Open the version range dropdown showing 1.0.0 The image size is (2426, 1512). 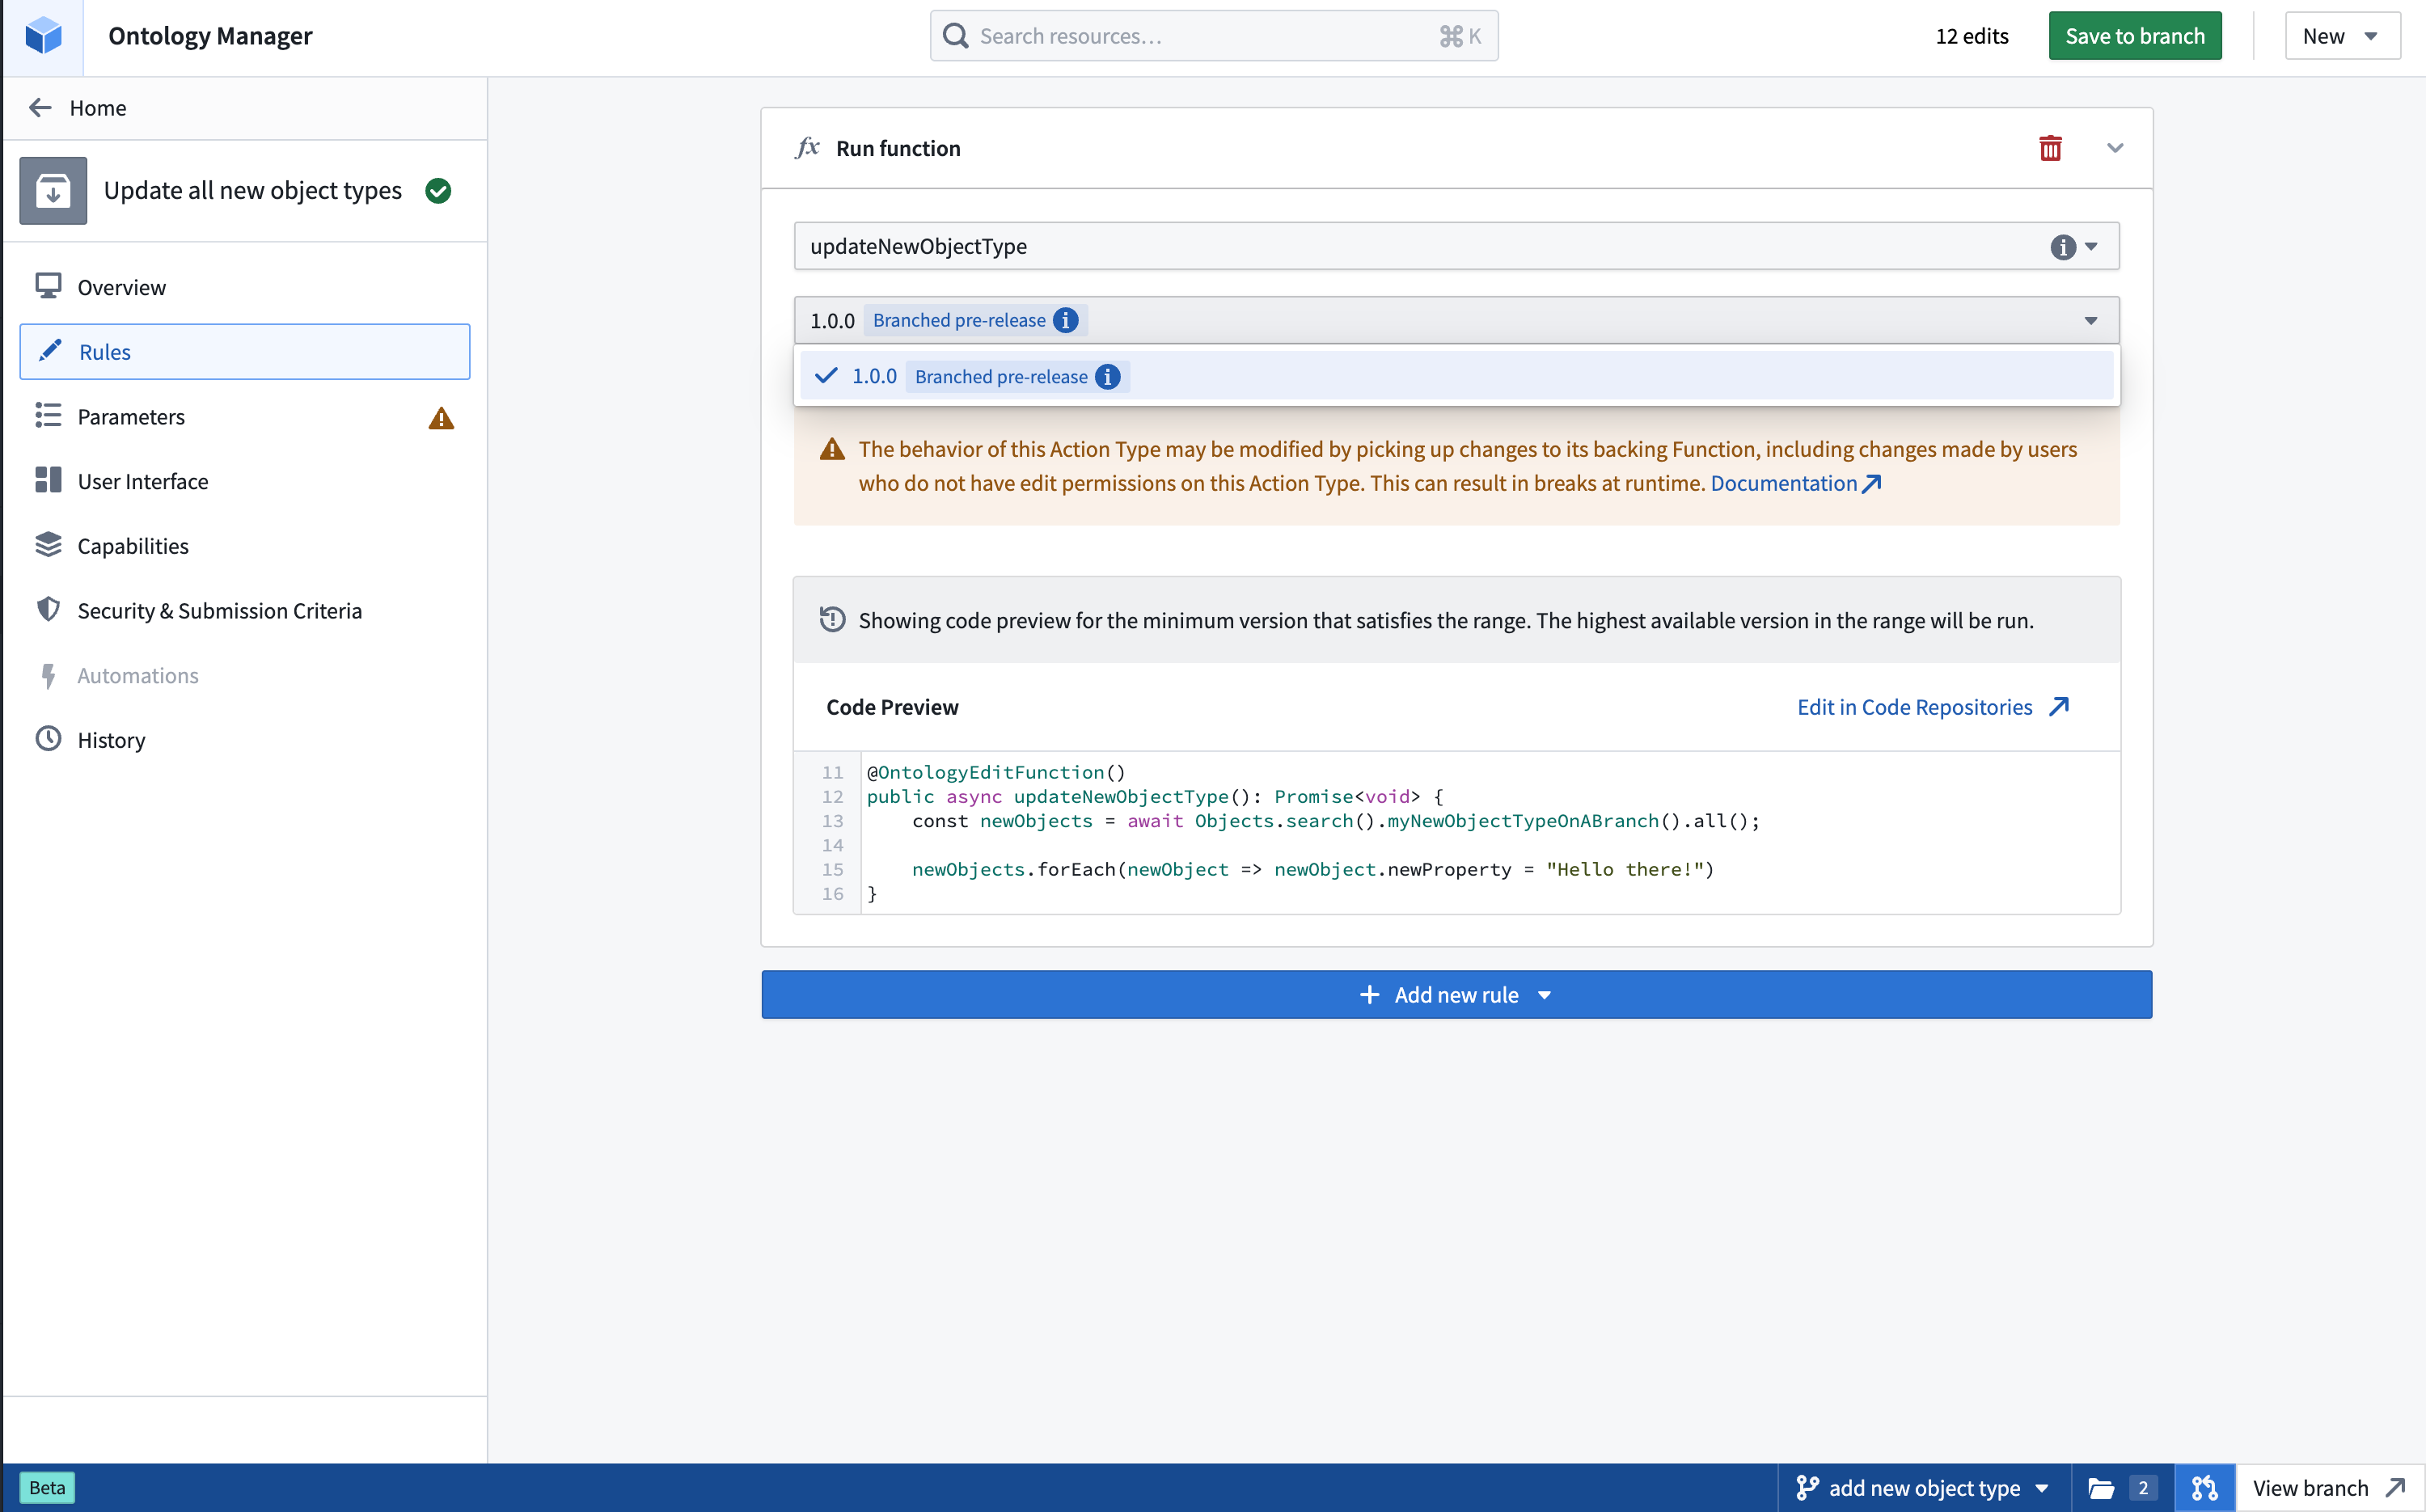coord(2090,320)
